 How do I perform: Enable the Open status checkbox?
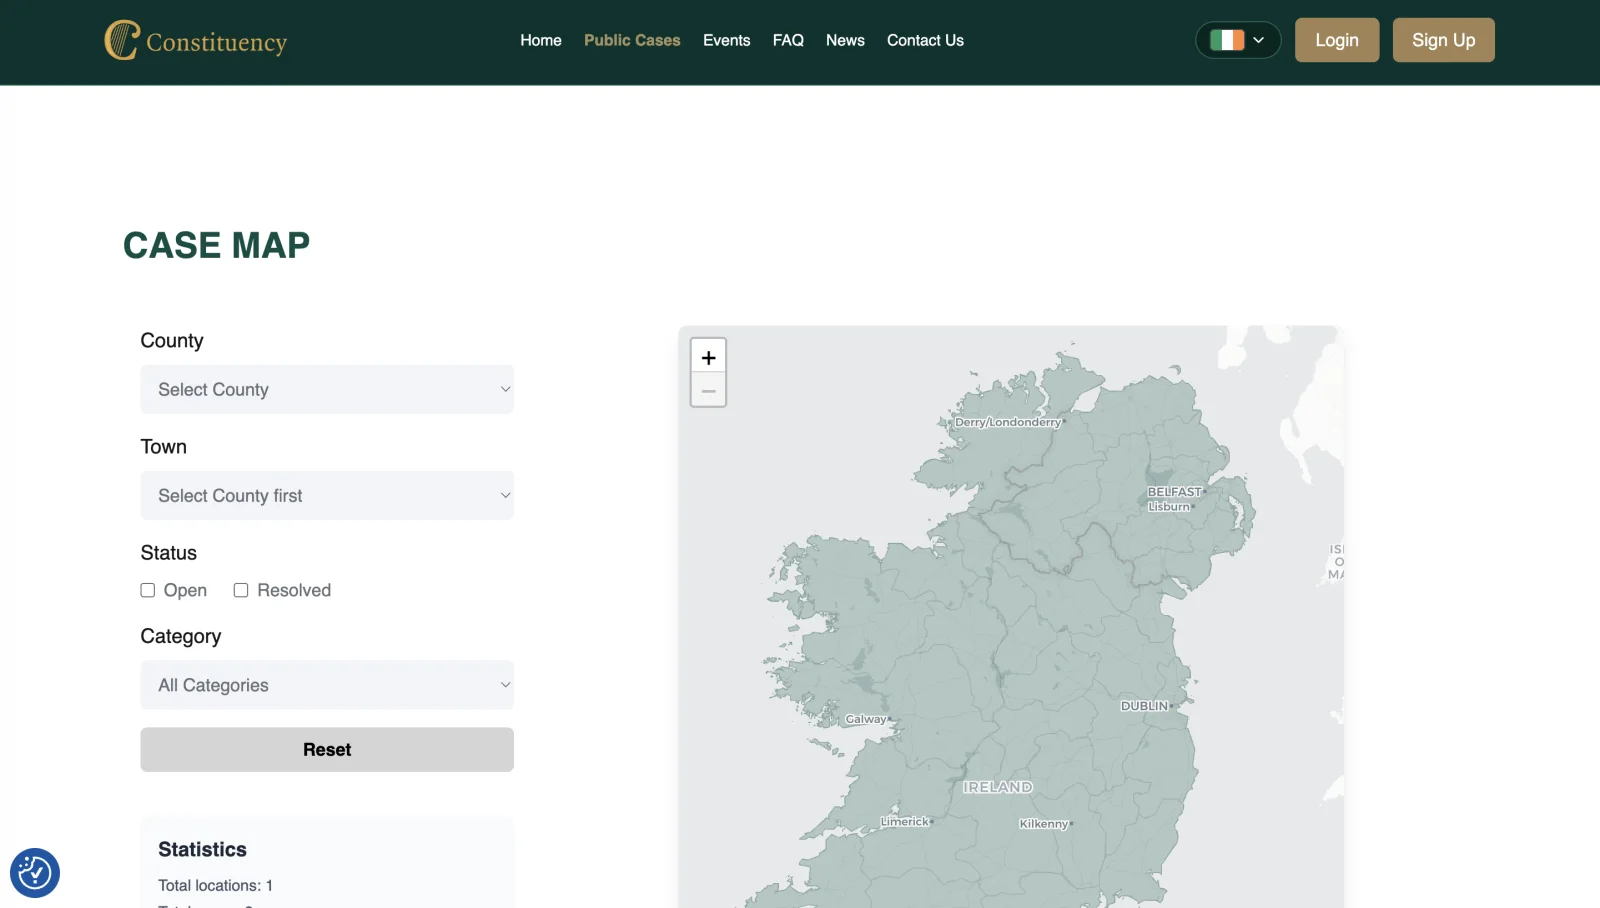(x=148, y=590)
